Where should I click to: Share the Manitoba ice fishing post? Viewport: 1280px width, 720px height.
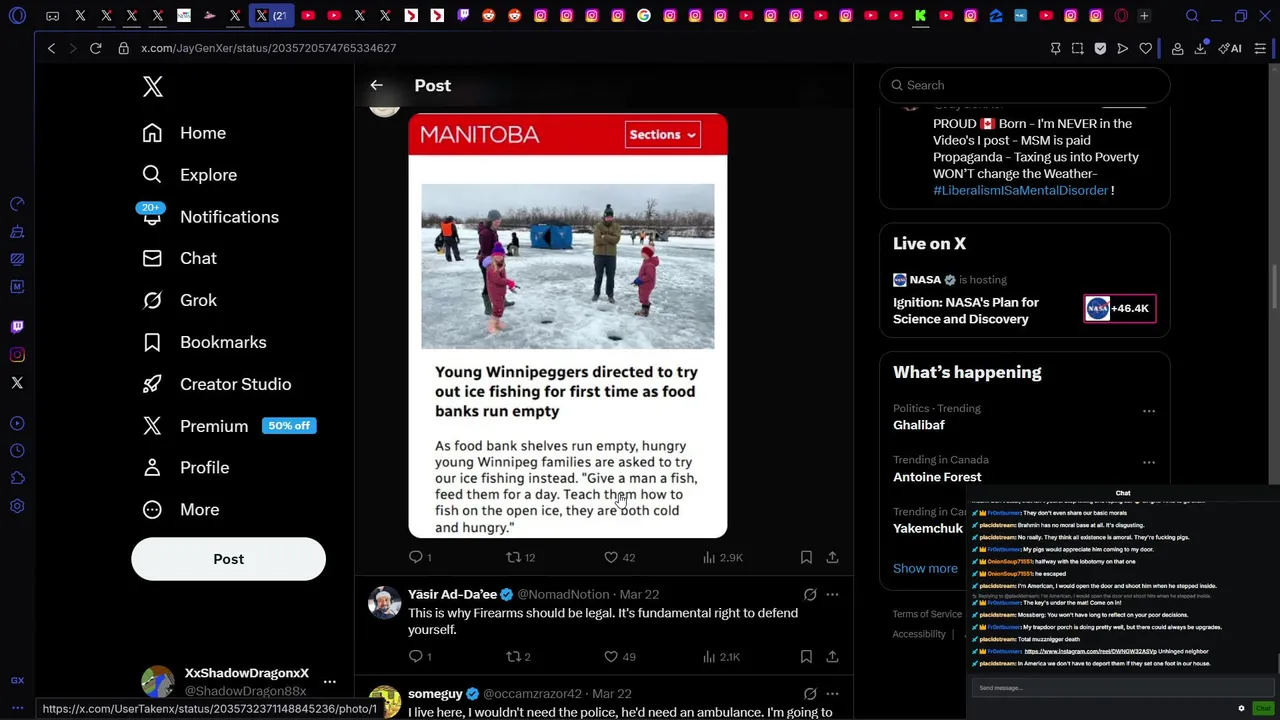(x=832, y=557)
